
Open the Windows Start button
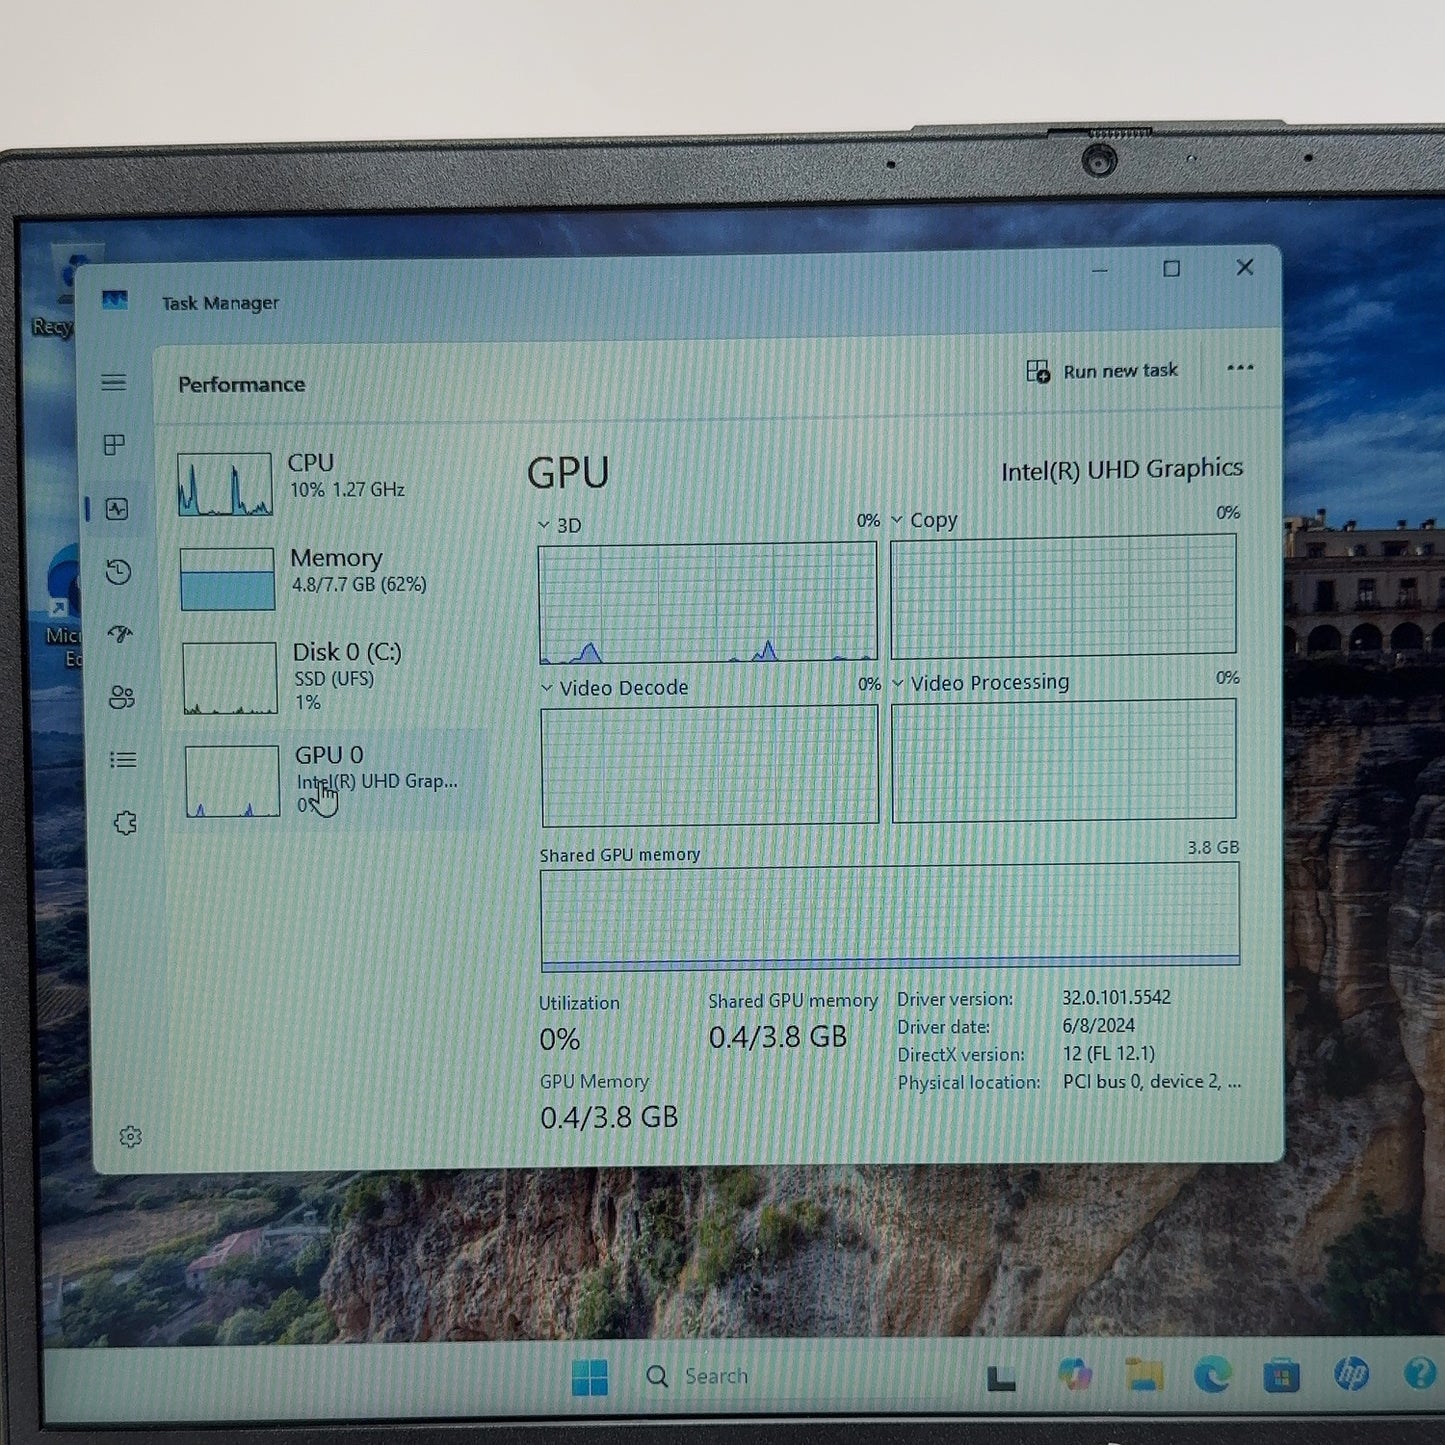(590, 1377)
